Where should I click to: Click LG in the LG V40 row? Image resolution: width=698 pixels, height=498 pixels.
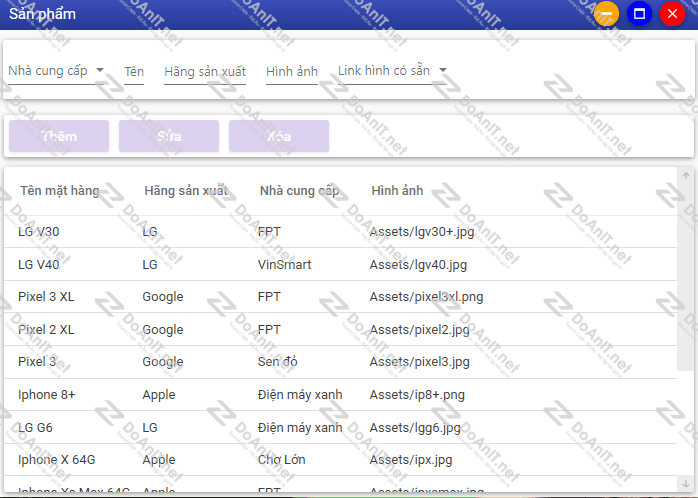150,265
